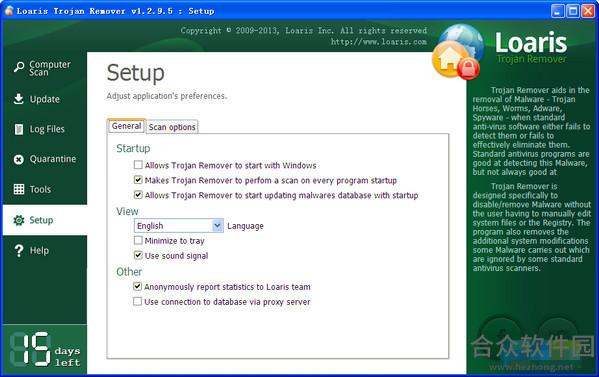The width and height of the screenshot is (599, 377).
Task: Minimize the Loaris Trojan Remover window
Action: pyautogui.click(x=558, y=11)
